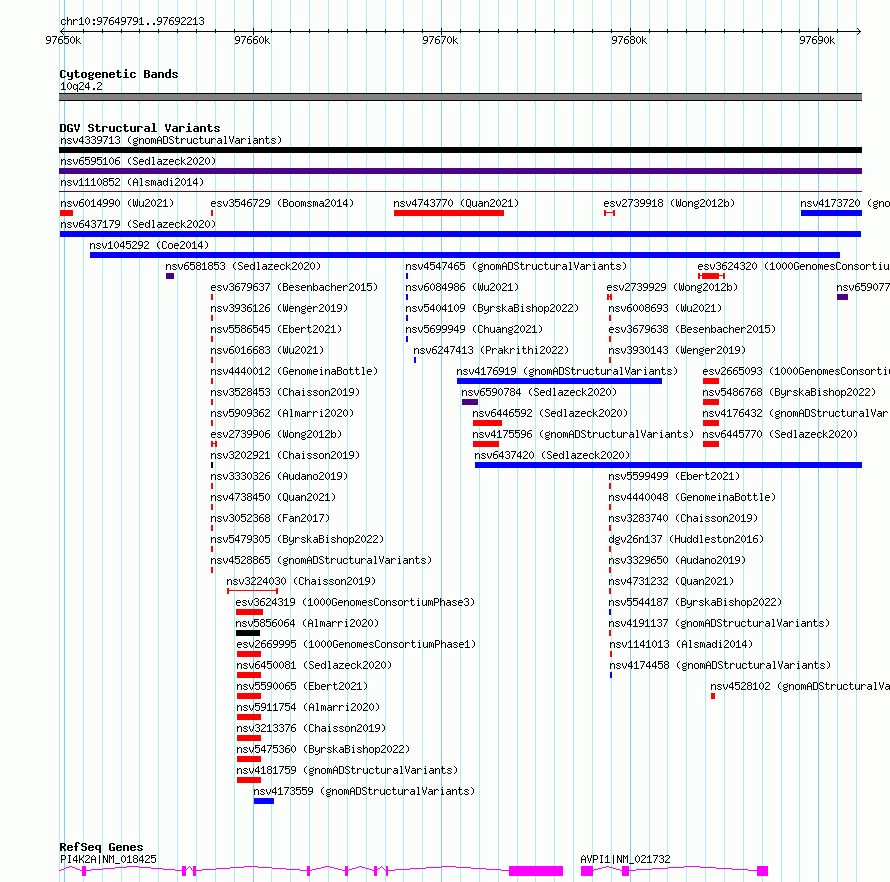Open esv3624320 1000Genomes variant label
Screen dimensions: 890x882
[794, 266]
